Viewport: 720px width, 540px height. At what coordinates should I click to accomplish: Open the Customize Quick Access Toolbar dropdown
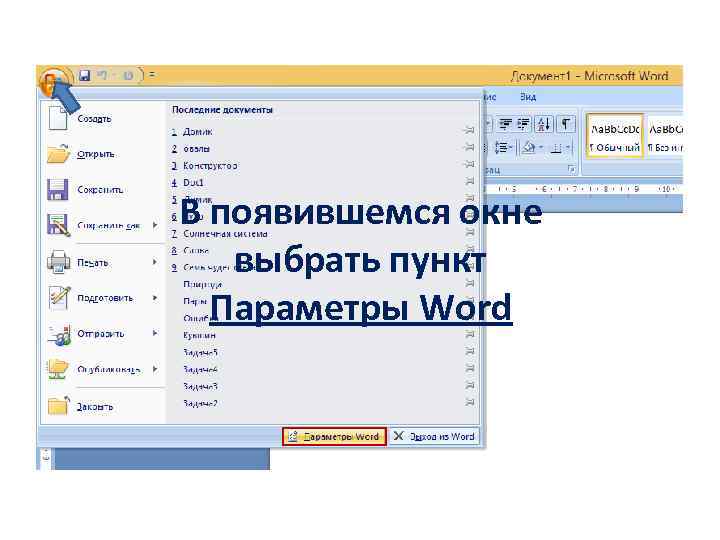click(x=152, y=75)
